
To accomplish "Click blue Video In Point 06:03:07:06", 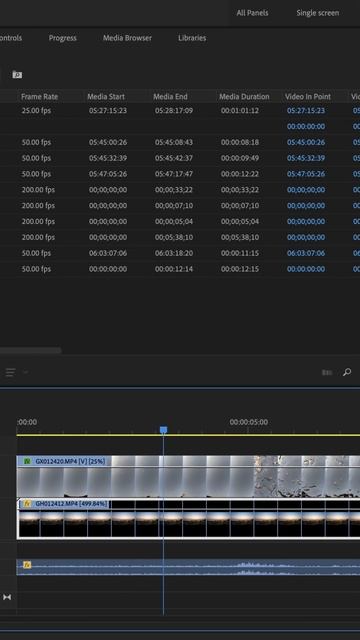I will (x=306, y=253).
